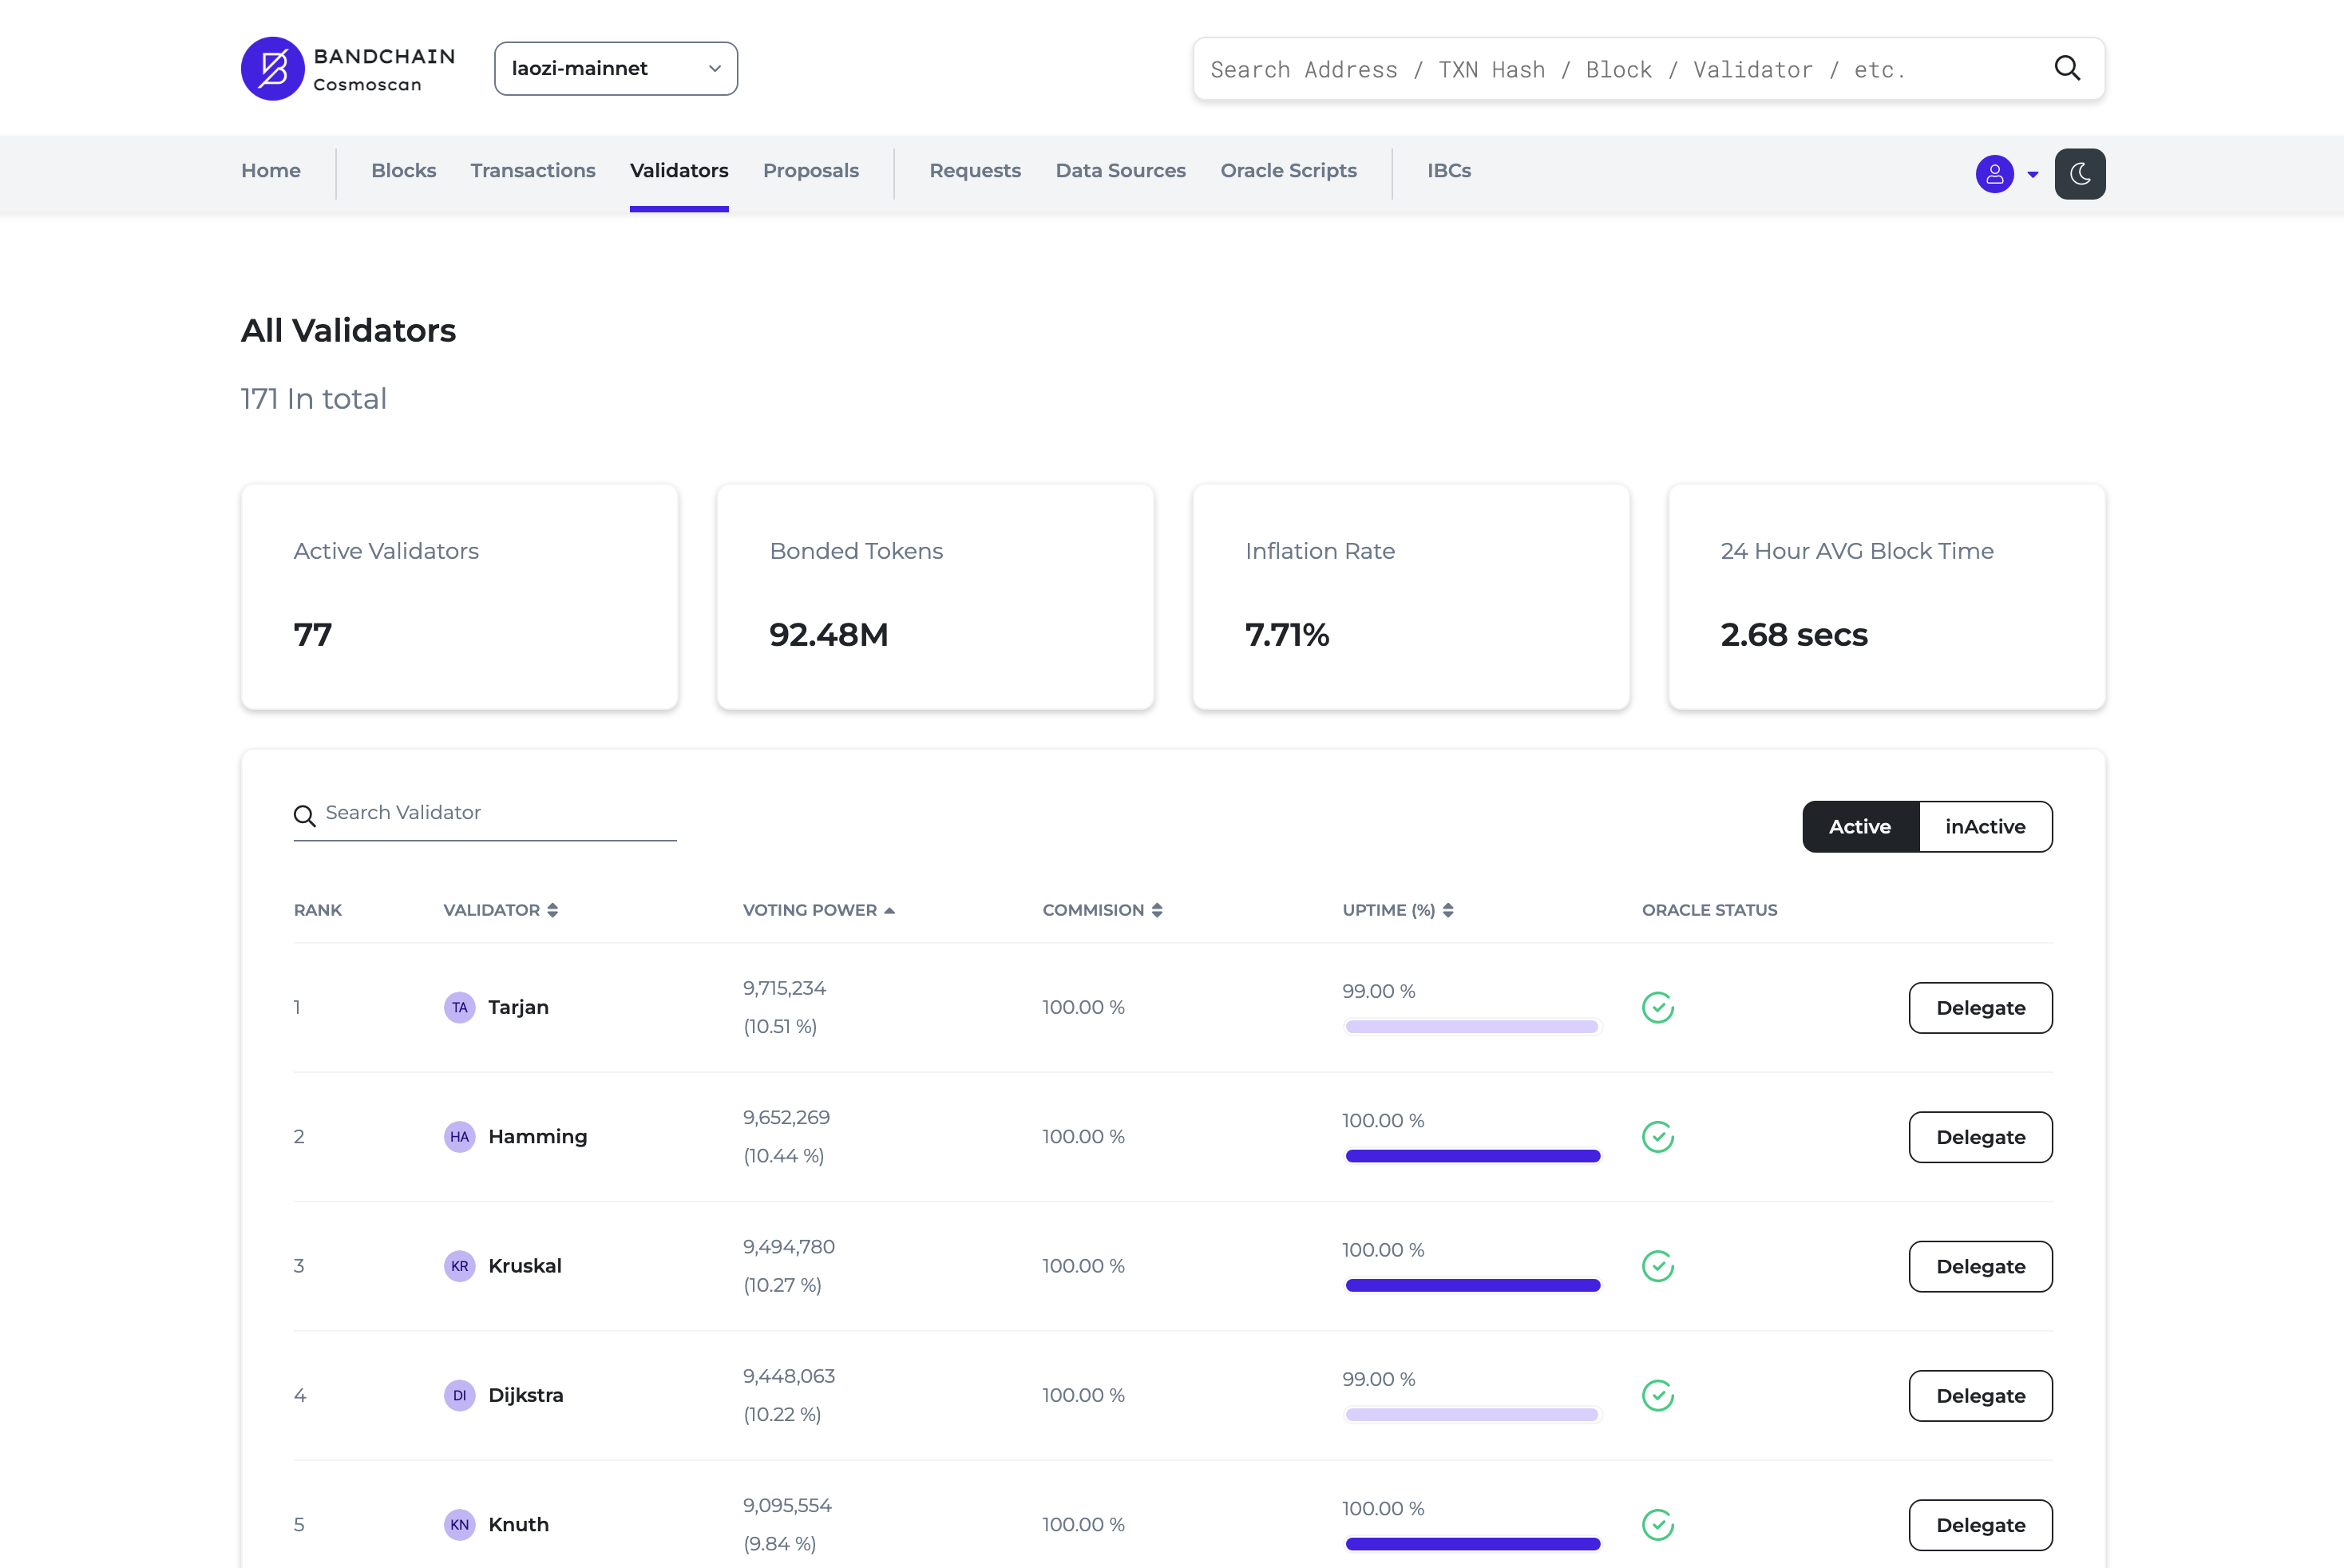This screenshot has width=2344, height=1568.
Task: Go to Home tab
Action: pos(271,171)
